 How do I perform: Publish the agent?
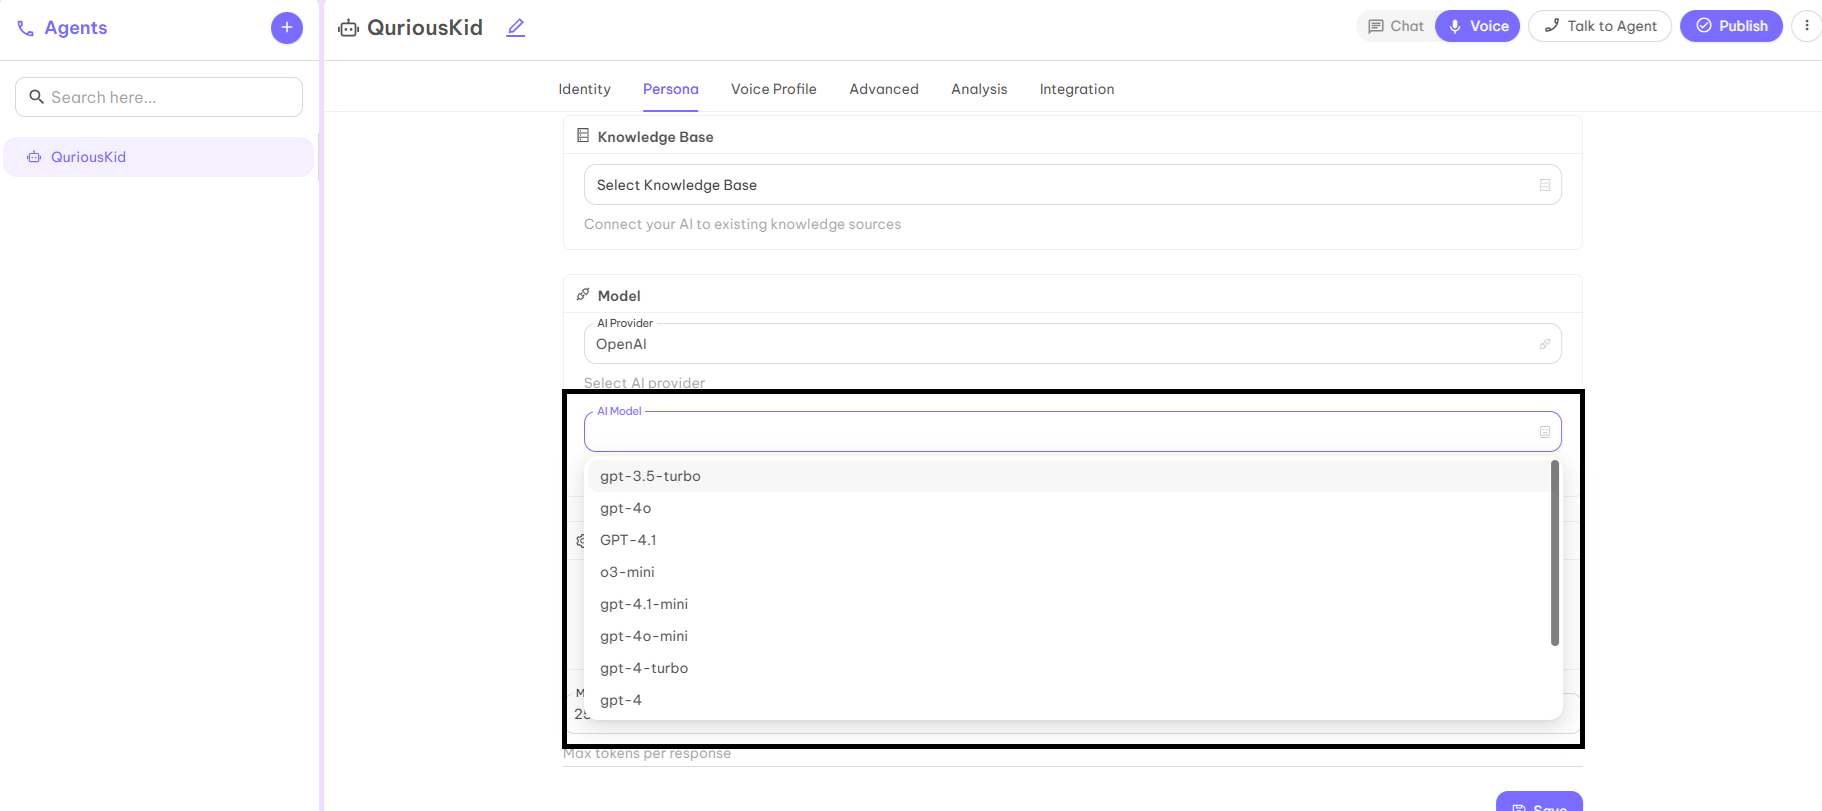click(x=1731, y=26)
